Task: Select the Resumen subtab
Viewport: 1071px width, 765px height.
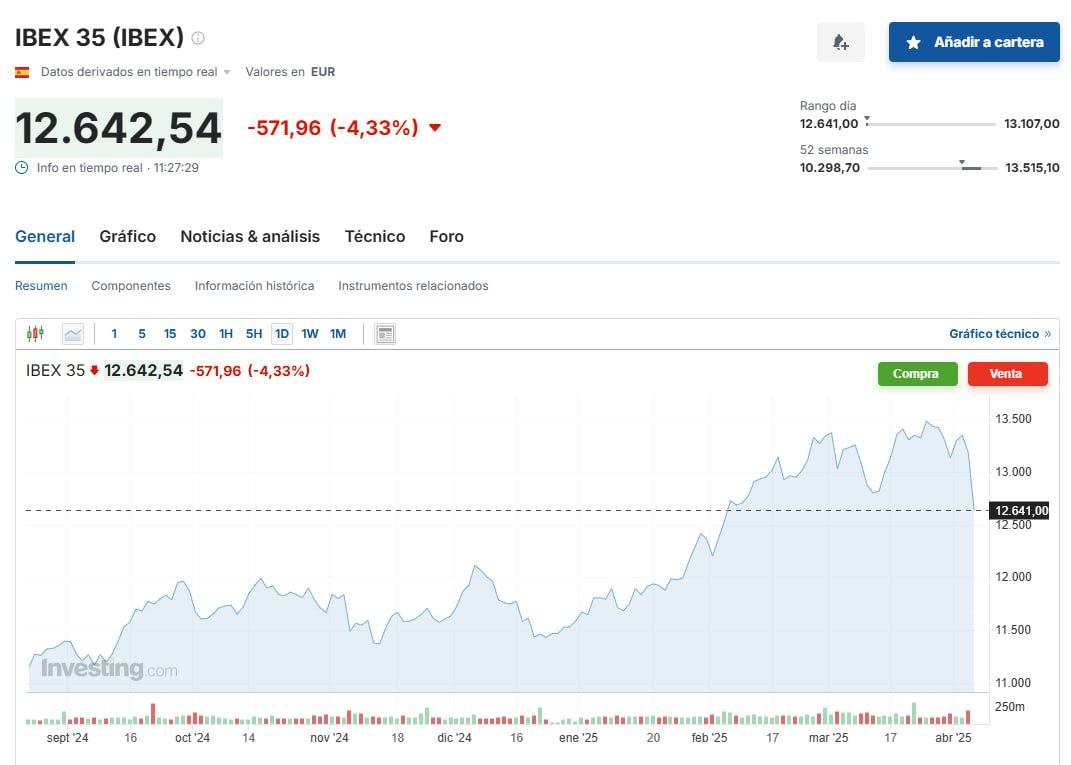Action: pyautogui.click(x=41, y=286)
